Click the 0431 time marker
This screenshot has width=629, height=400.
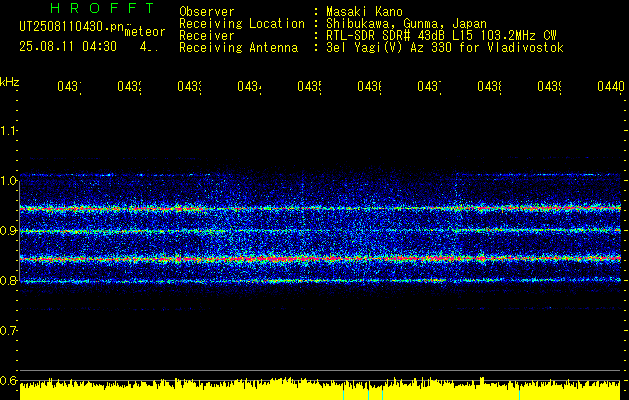click(x=69, y=86)
